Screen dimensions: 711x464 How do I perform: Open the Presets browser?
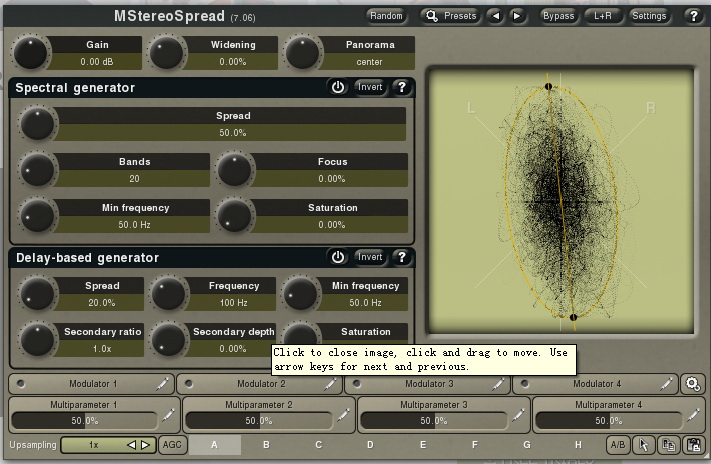pyautogui.click(x=450, y=16)
